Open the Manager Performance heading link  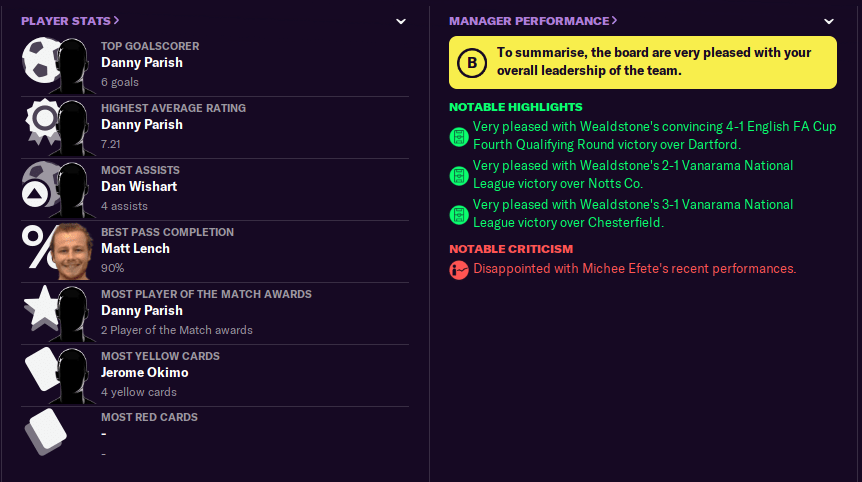point(533,21)
